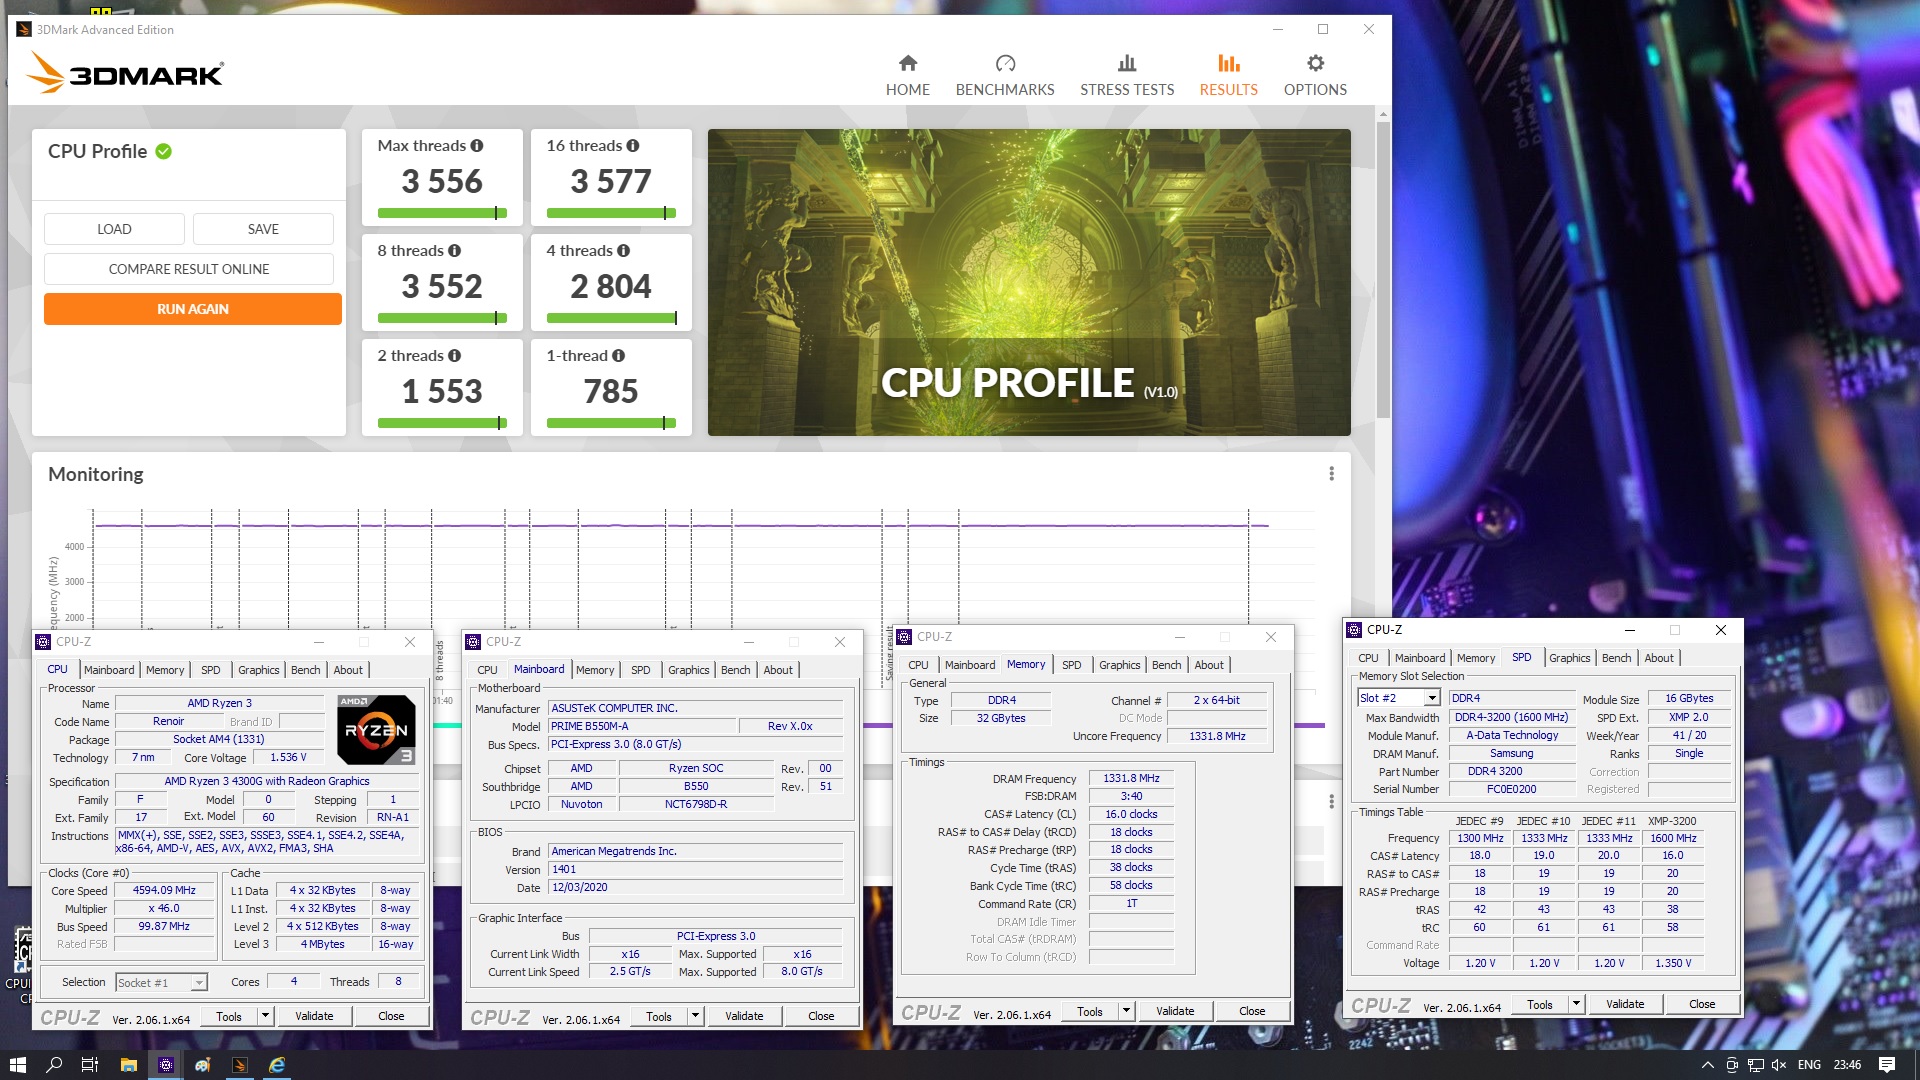Click the 2 threads info icon
The image size is (1920, 1080).
click(x=455, y=356)
